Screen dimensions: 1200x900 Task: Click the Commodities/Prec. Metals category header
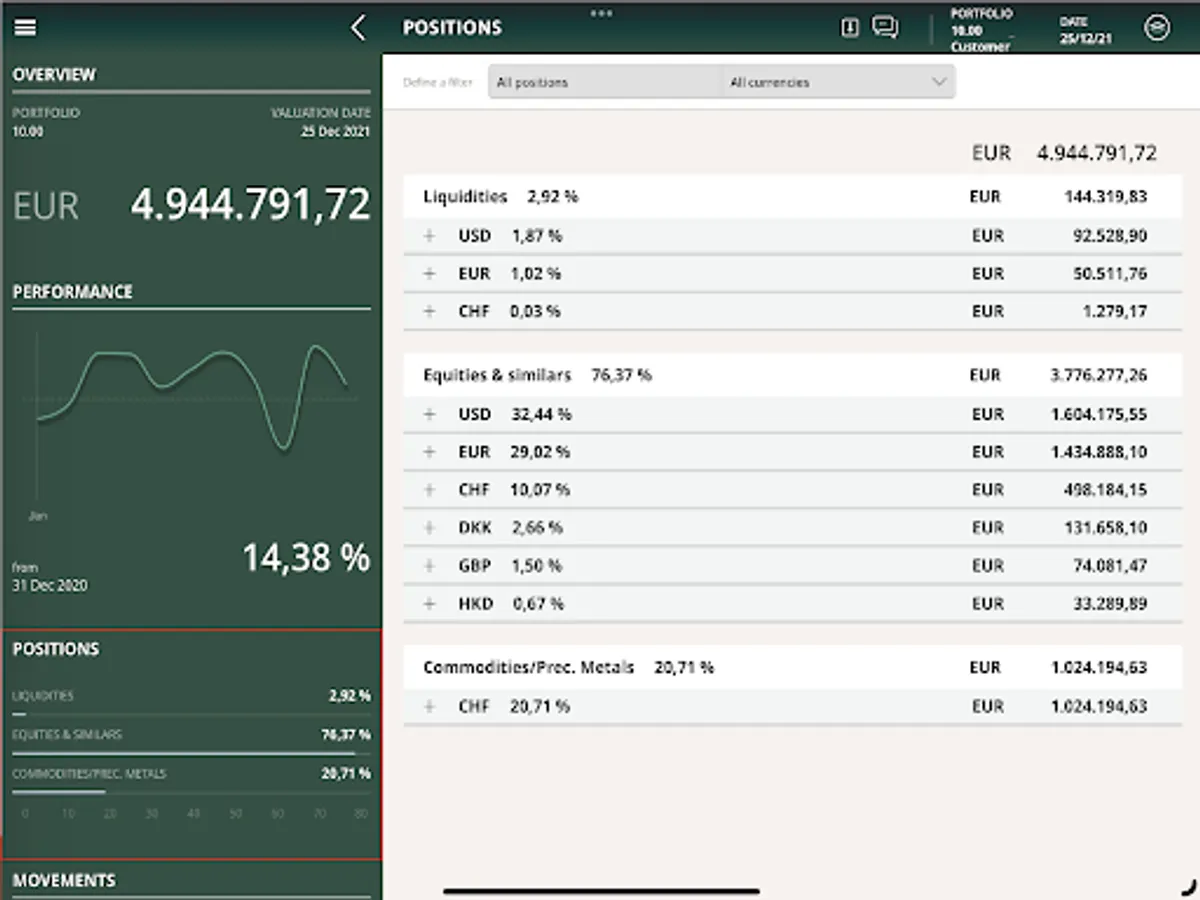click(792, 667)
